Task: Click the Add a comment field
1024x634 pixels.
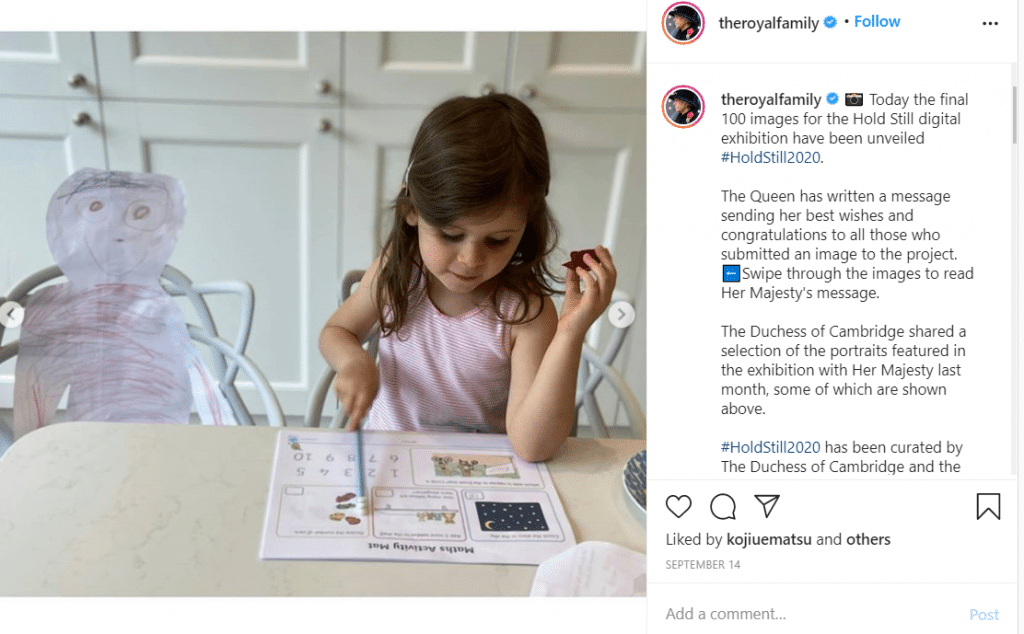Action: [810, 614]
